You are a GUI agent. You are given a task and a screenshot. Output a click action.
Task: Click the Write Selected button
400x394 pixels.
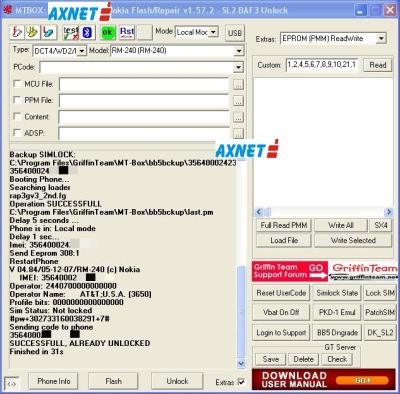point(353,240)
